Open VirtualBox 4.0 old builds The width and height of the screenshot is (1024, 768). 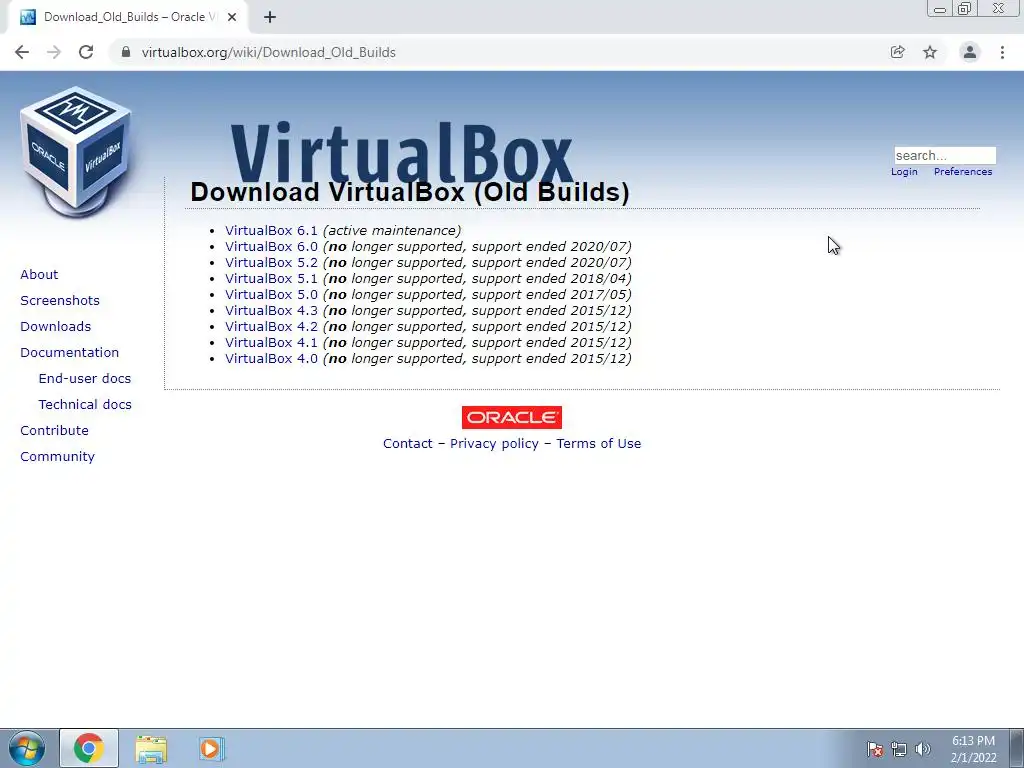tap(271, 359)
